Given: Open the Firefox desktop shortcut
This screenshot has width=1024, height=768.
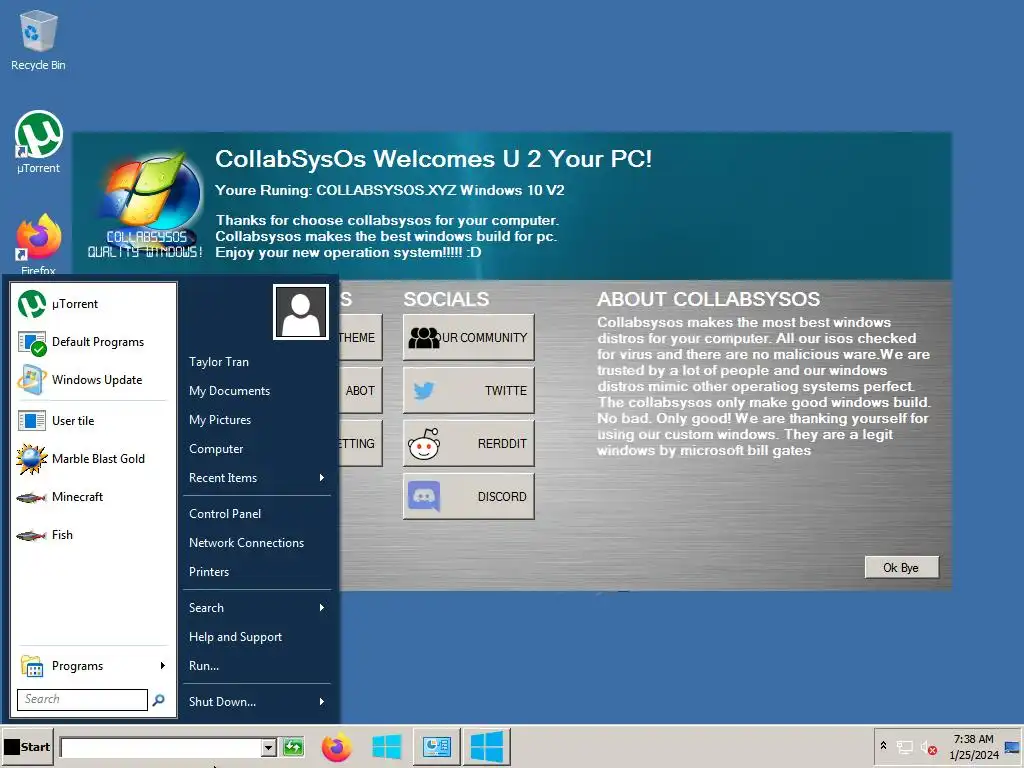Looking at the screenshot, I should (x=38, y=244).
